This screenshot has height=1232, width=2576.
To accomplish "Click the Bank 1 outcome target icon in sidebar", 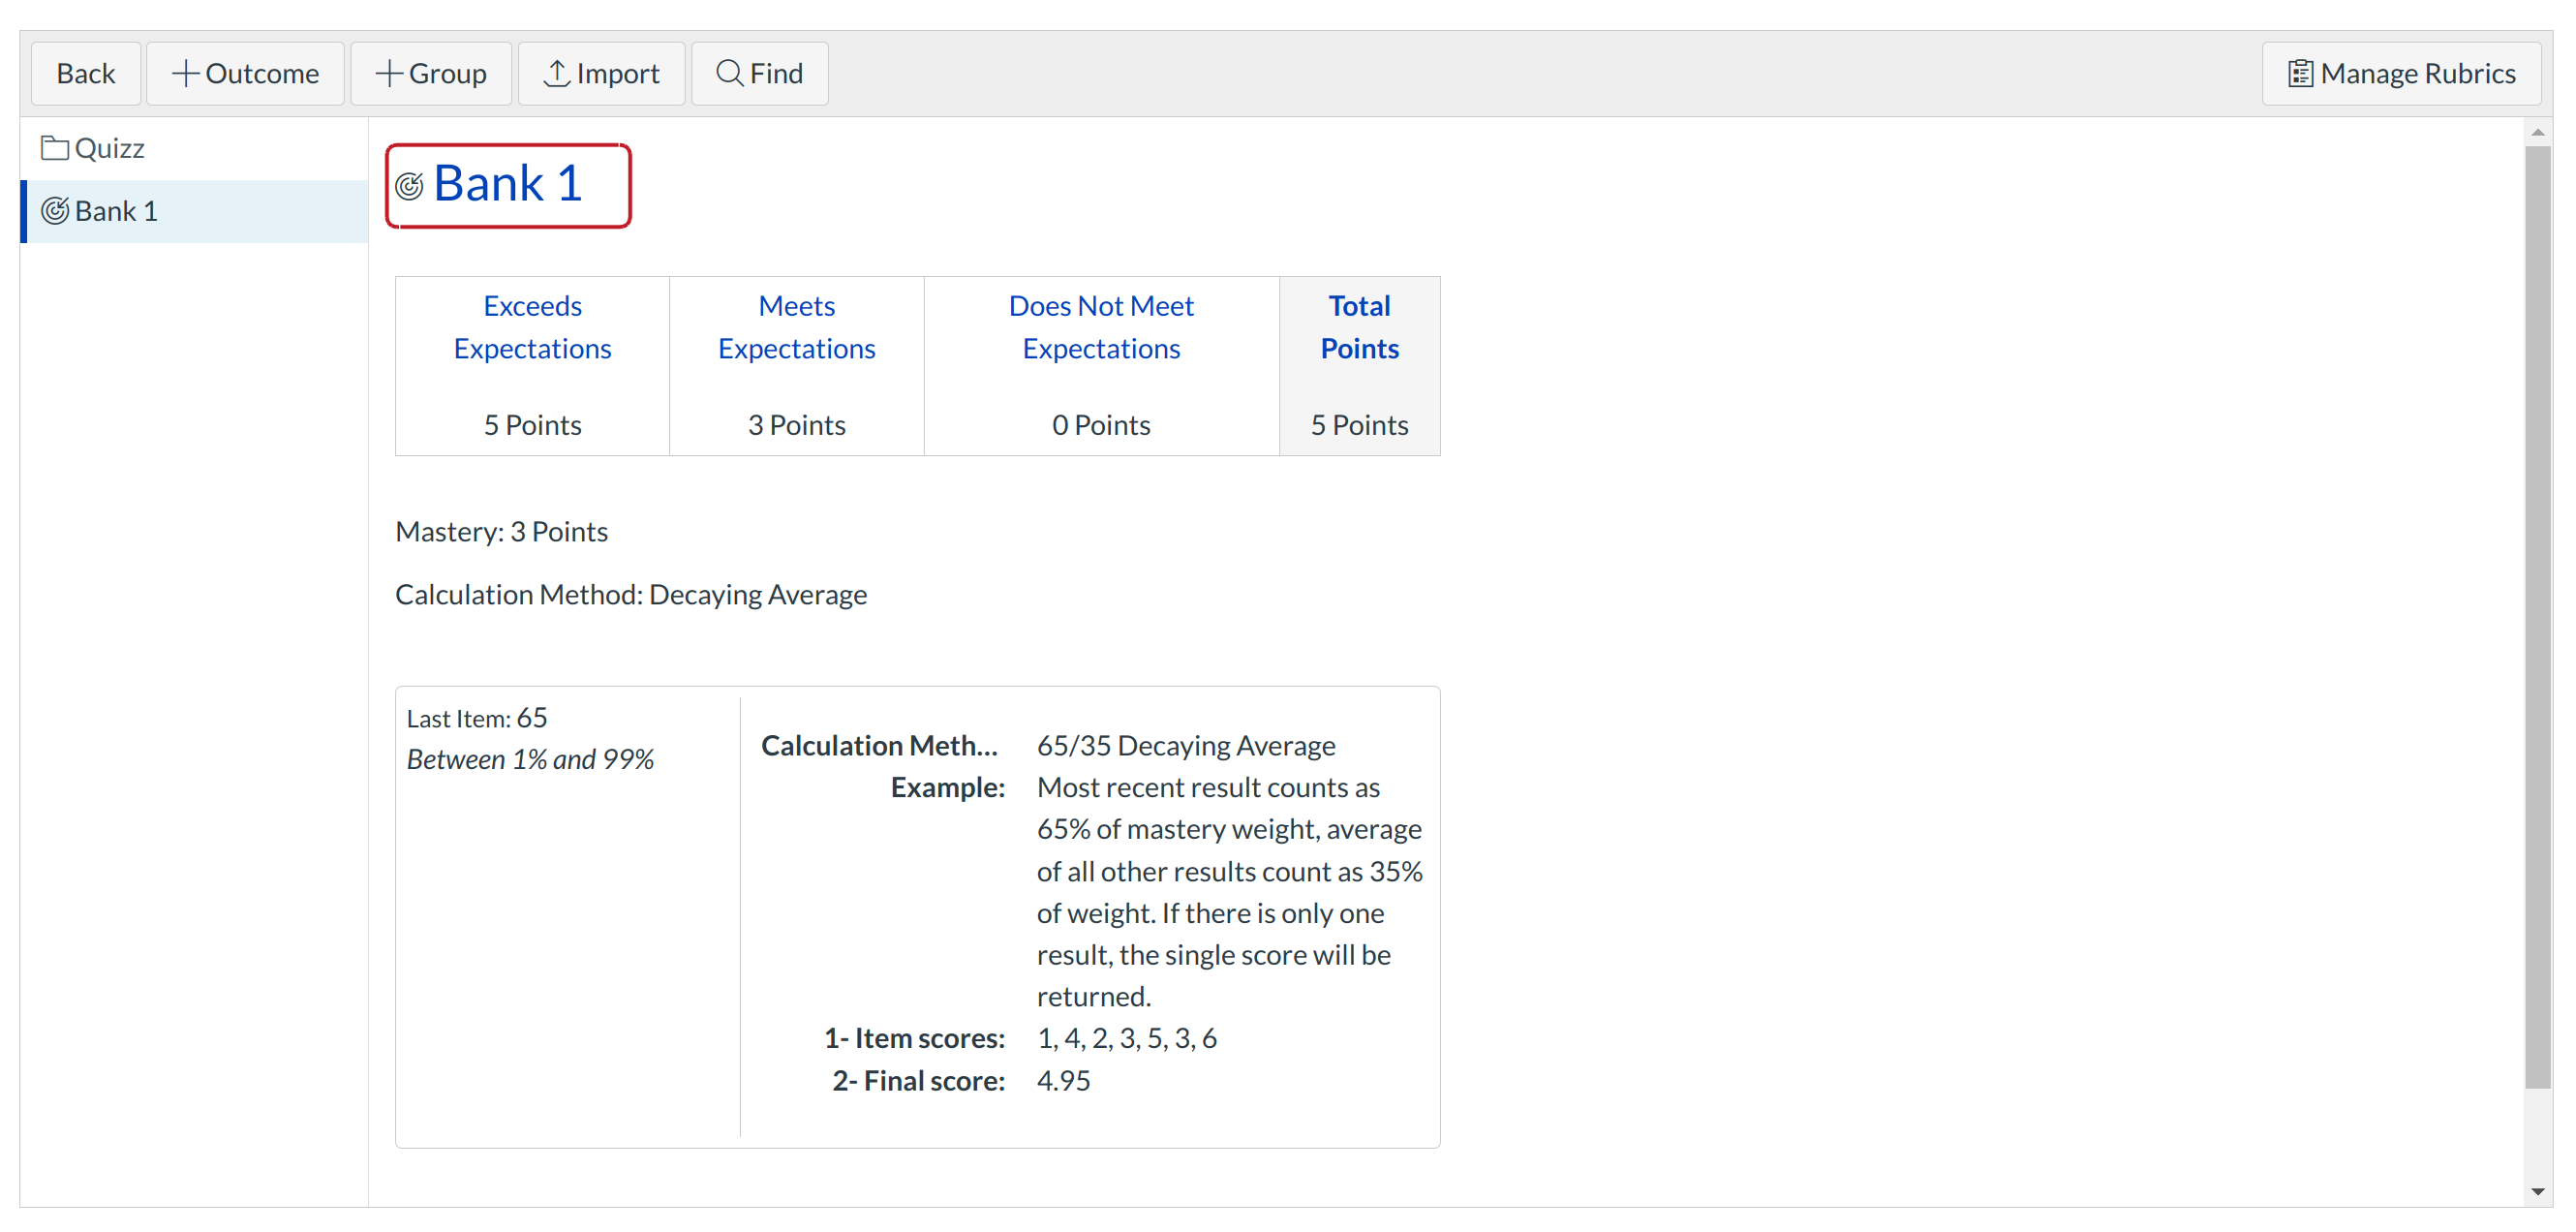I will pyautogui.click(x=54, y=211).
